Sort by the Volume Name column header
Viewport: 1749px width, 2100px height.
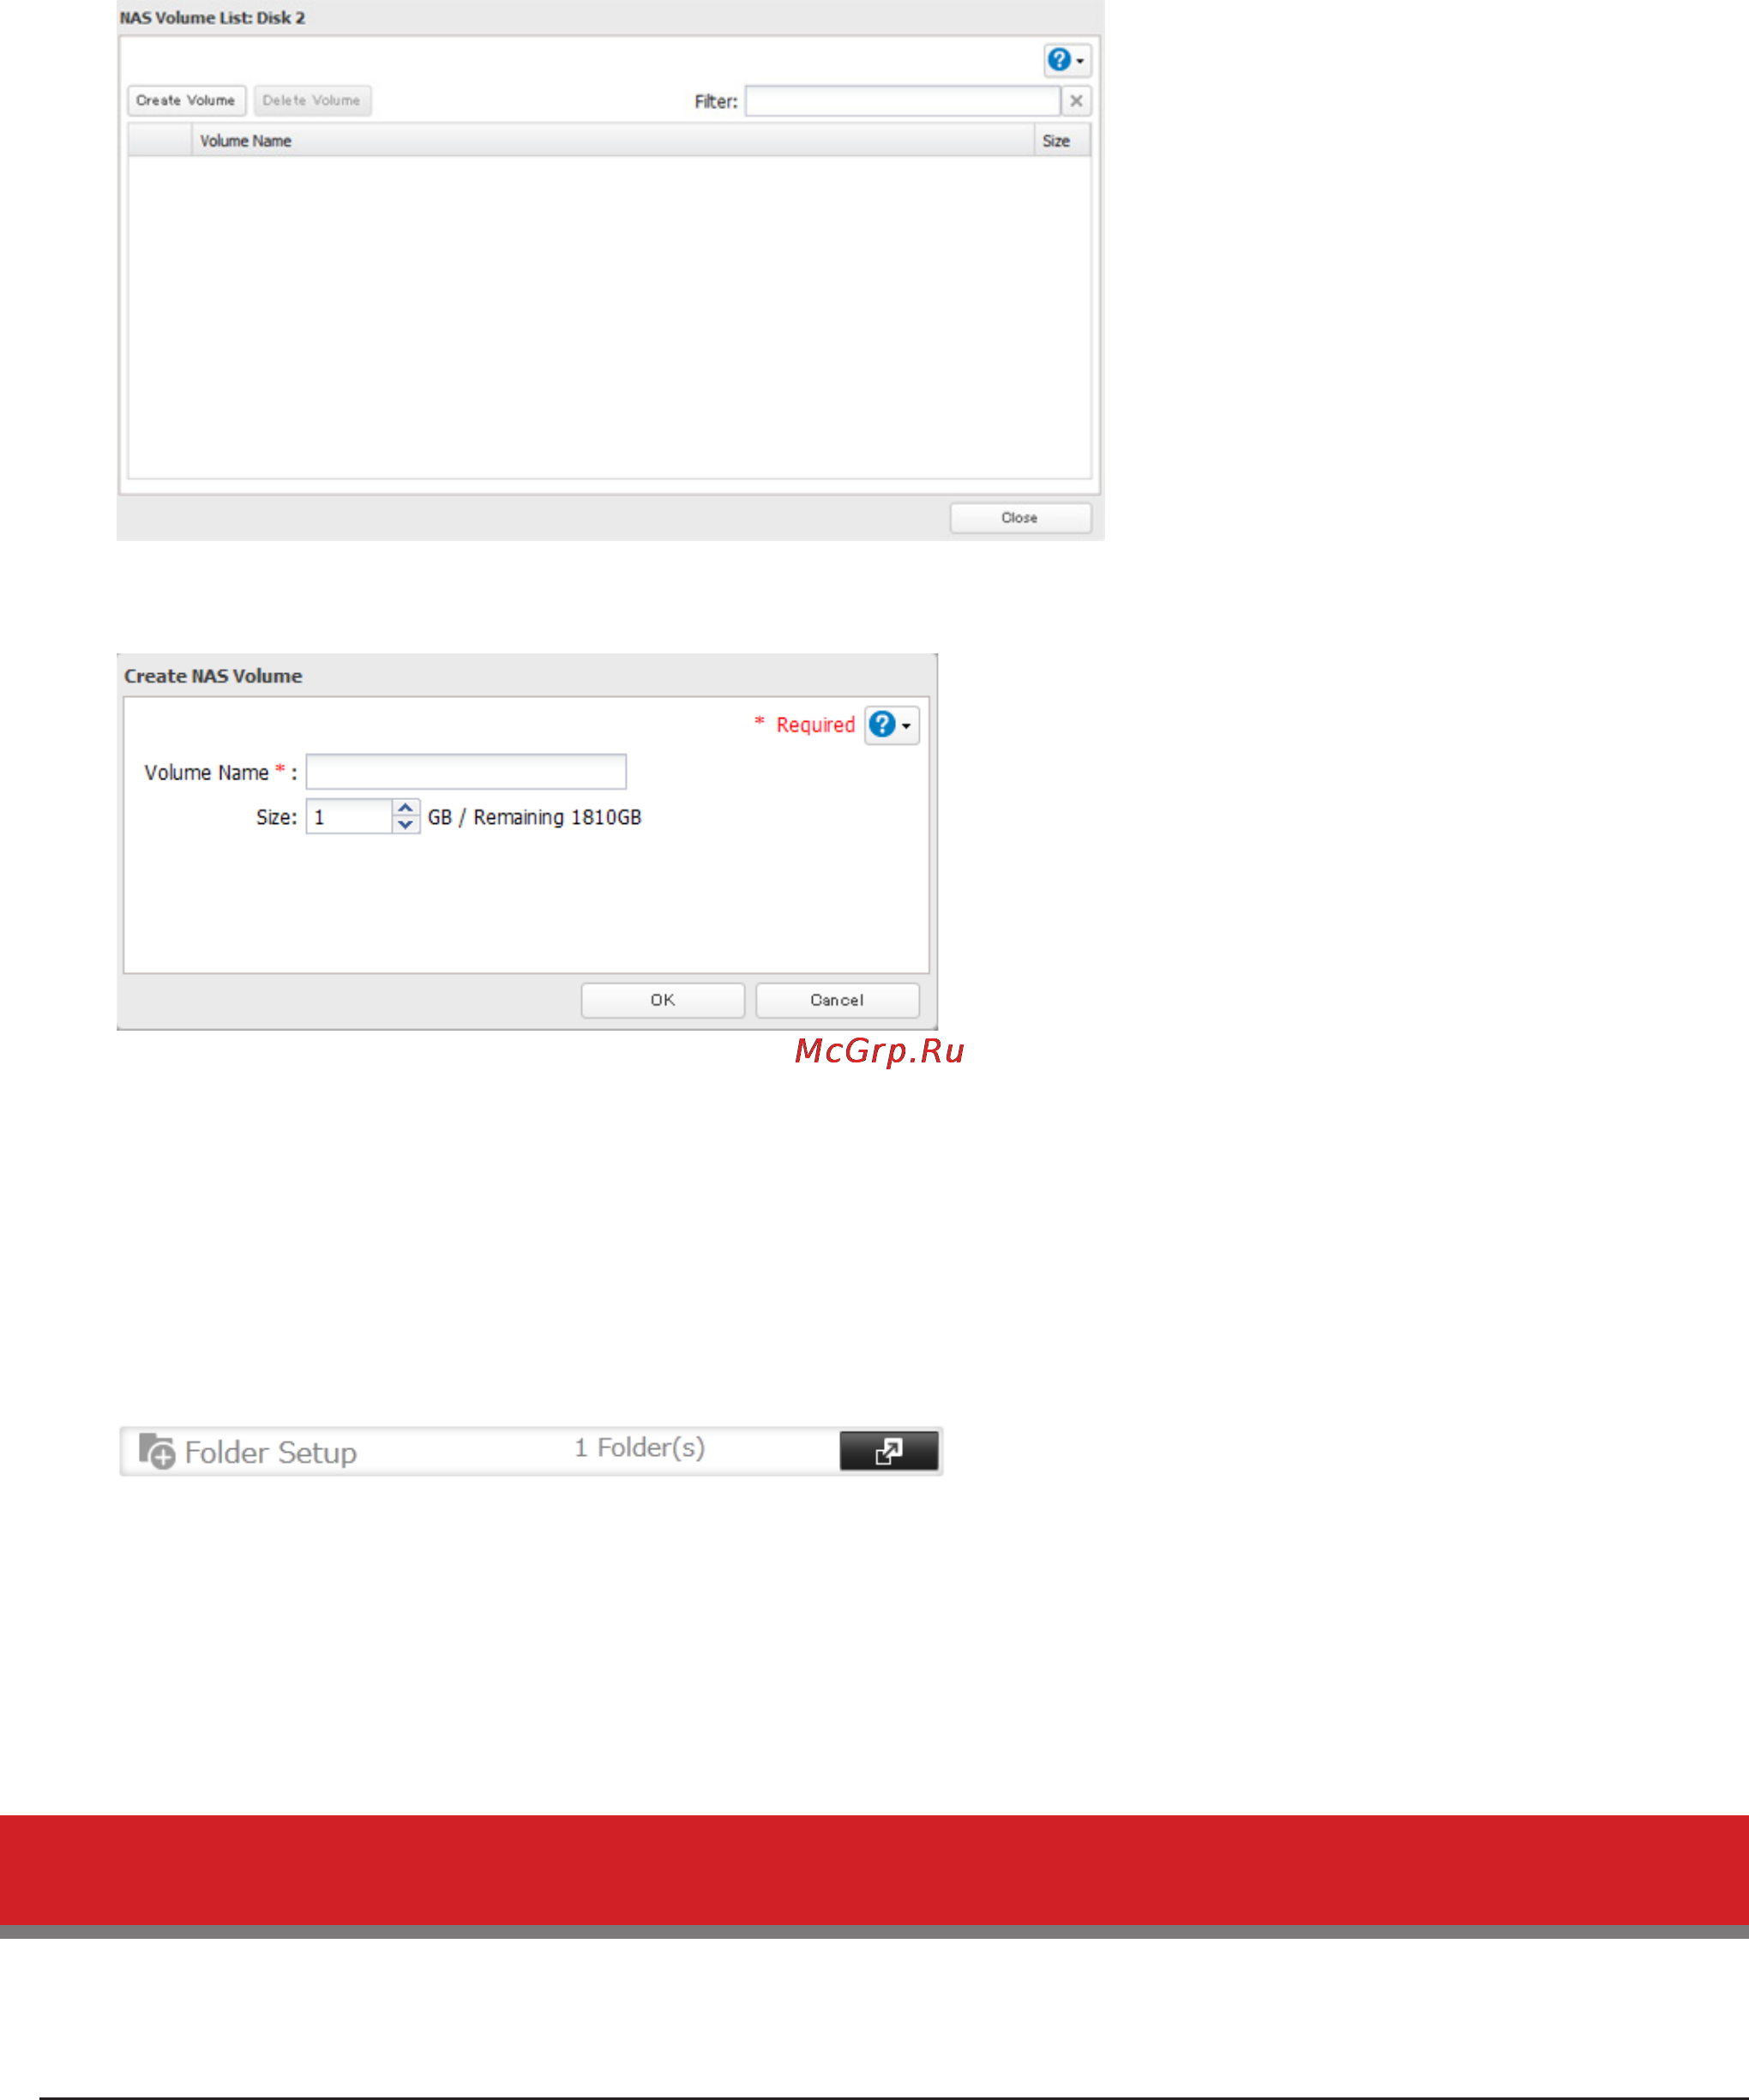click(612, 141)
